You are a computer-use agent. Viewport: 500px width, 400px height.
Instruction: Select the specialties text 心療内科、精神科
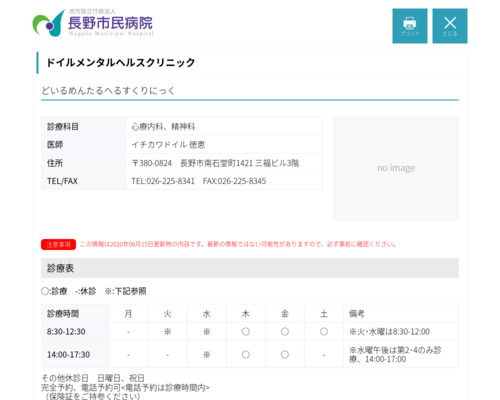[x=163, y=127]
